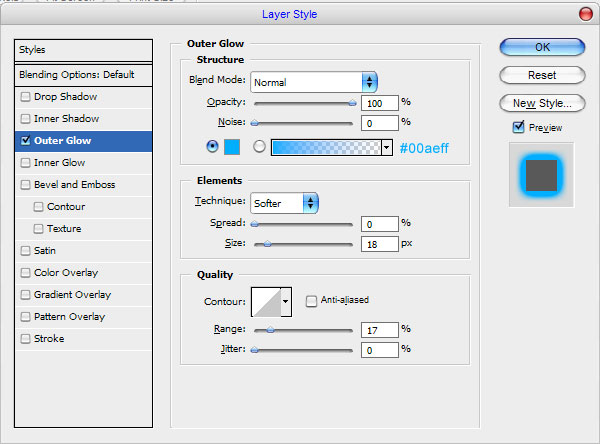Tick the Inner Glow checkbox
Screen dimensions: 600x444
[25, 163]
